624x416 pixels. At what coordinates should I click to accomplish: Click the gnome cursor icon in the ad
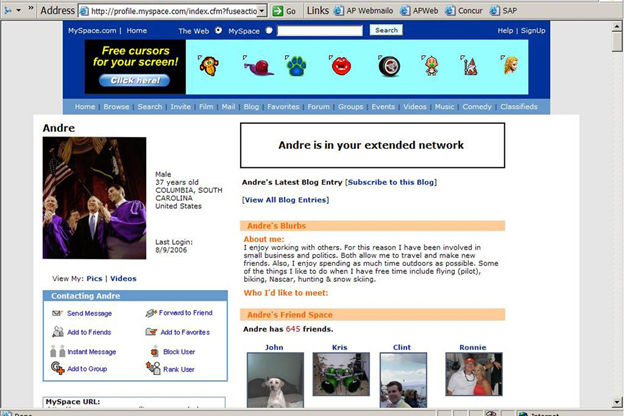tap(470, 66)
